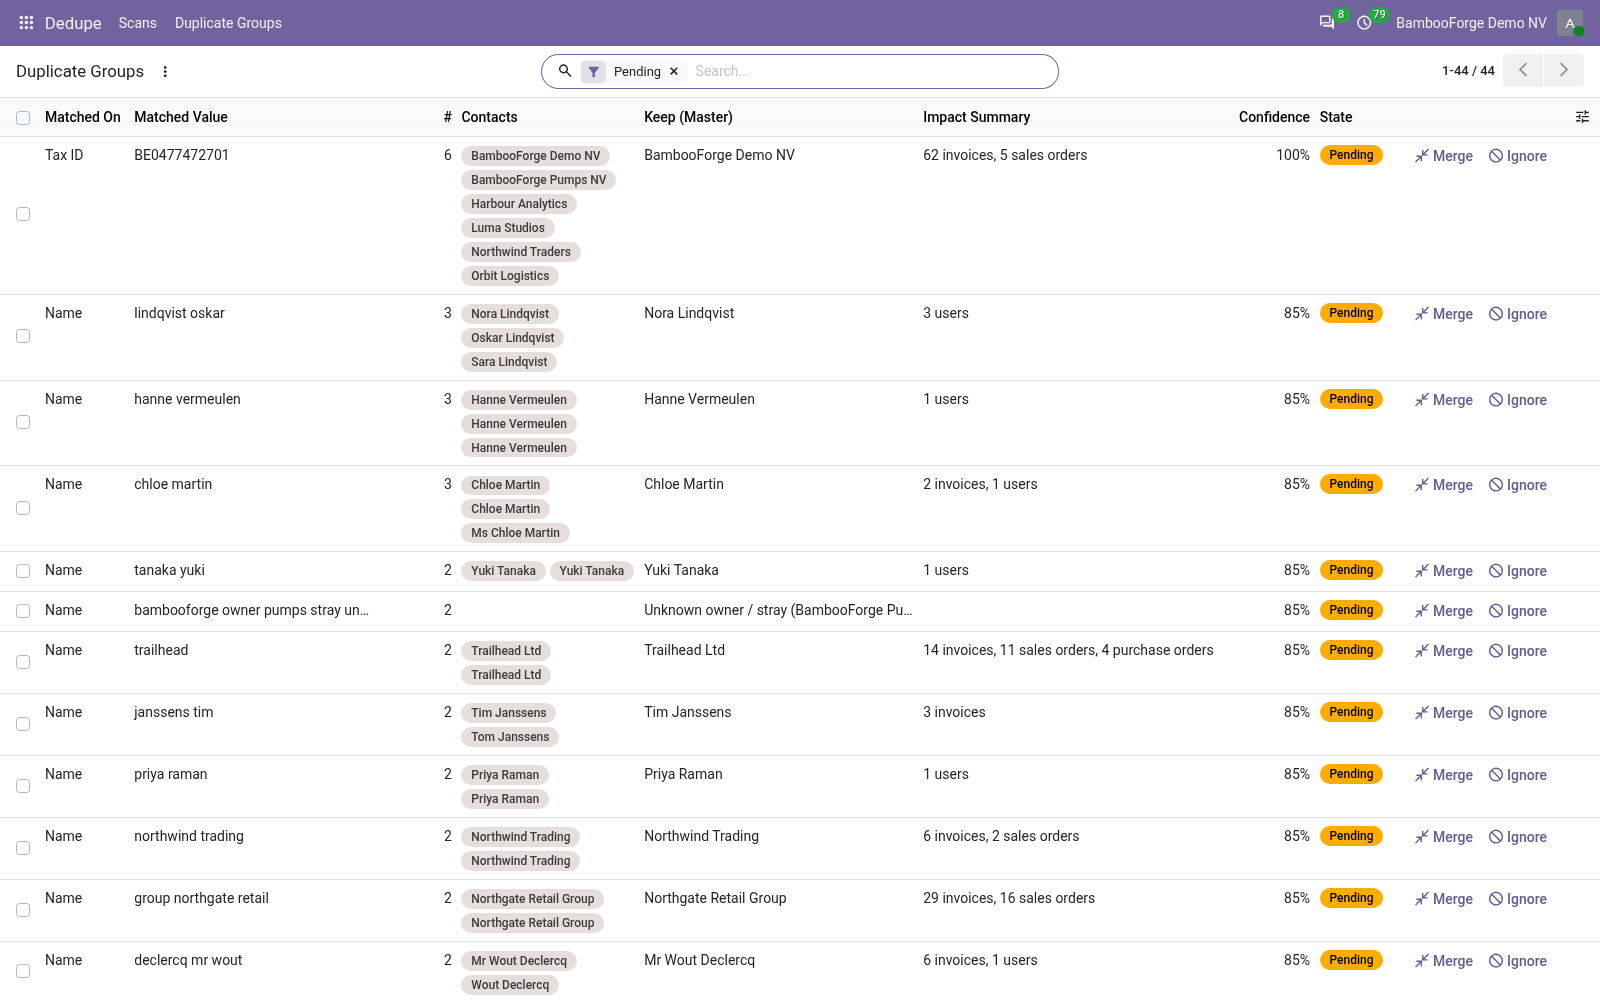Image resolution: width=1600 pixels, height=1000 pixels.
Task: Click into the Search input field
Action: (870, 71)
